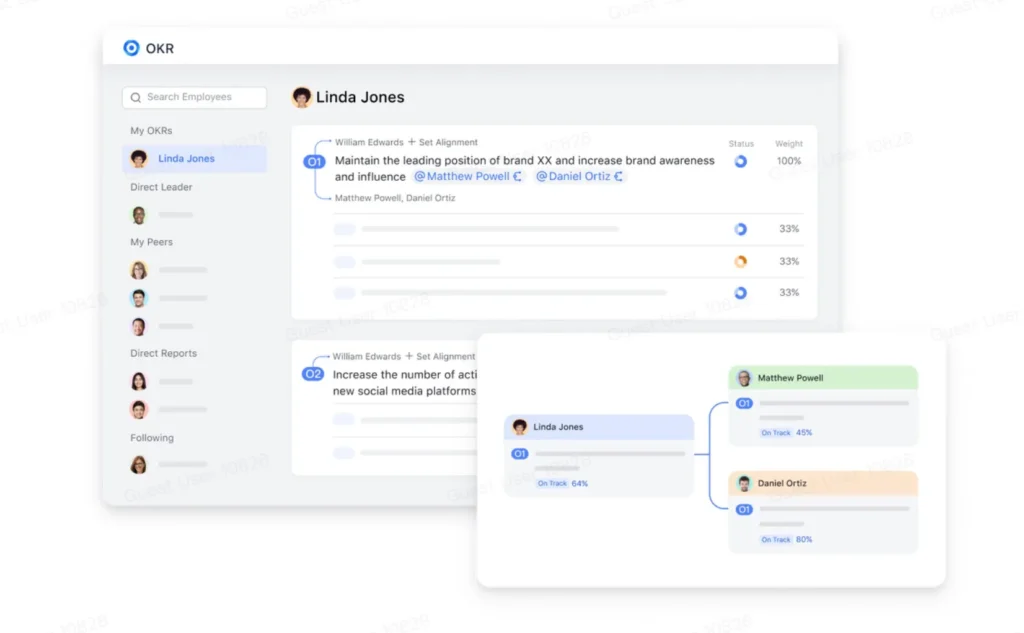
Task: Click the status ring of objective O1
Action: [741, 161]
